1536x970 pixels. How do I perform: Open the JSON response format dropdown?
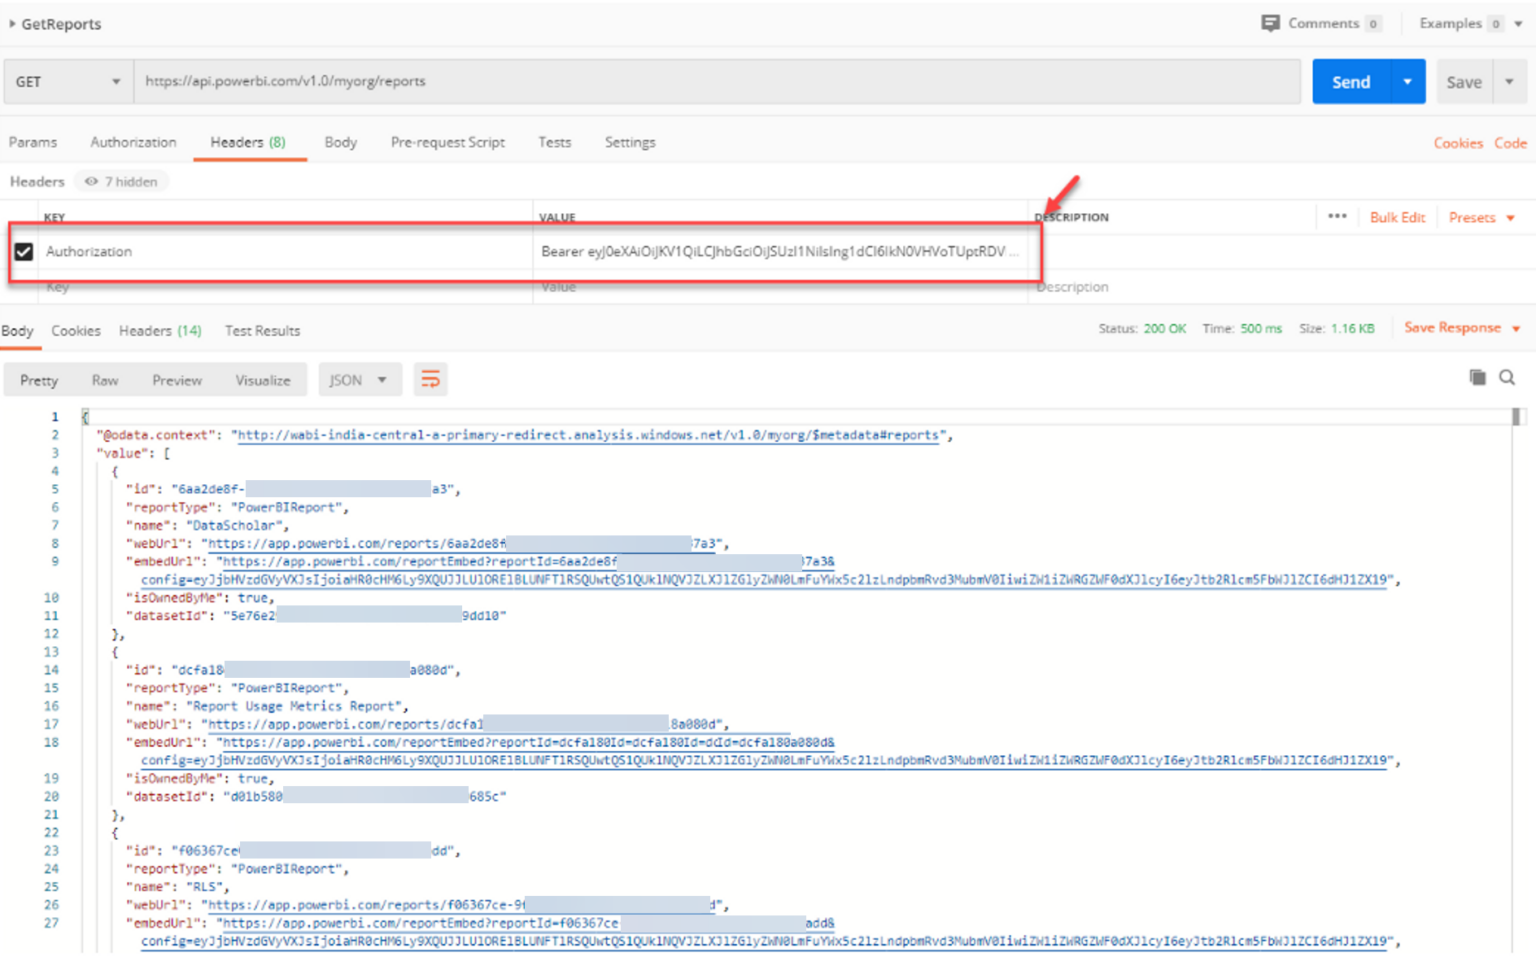358,379
